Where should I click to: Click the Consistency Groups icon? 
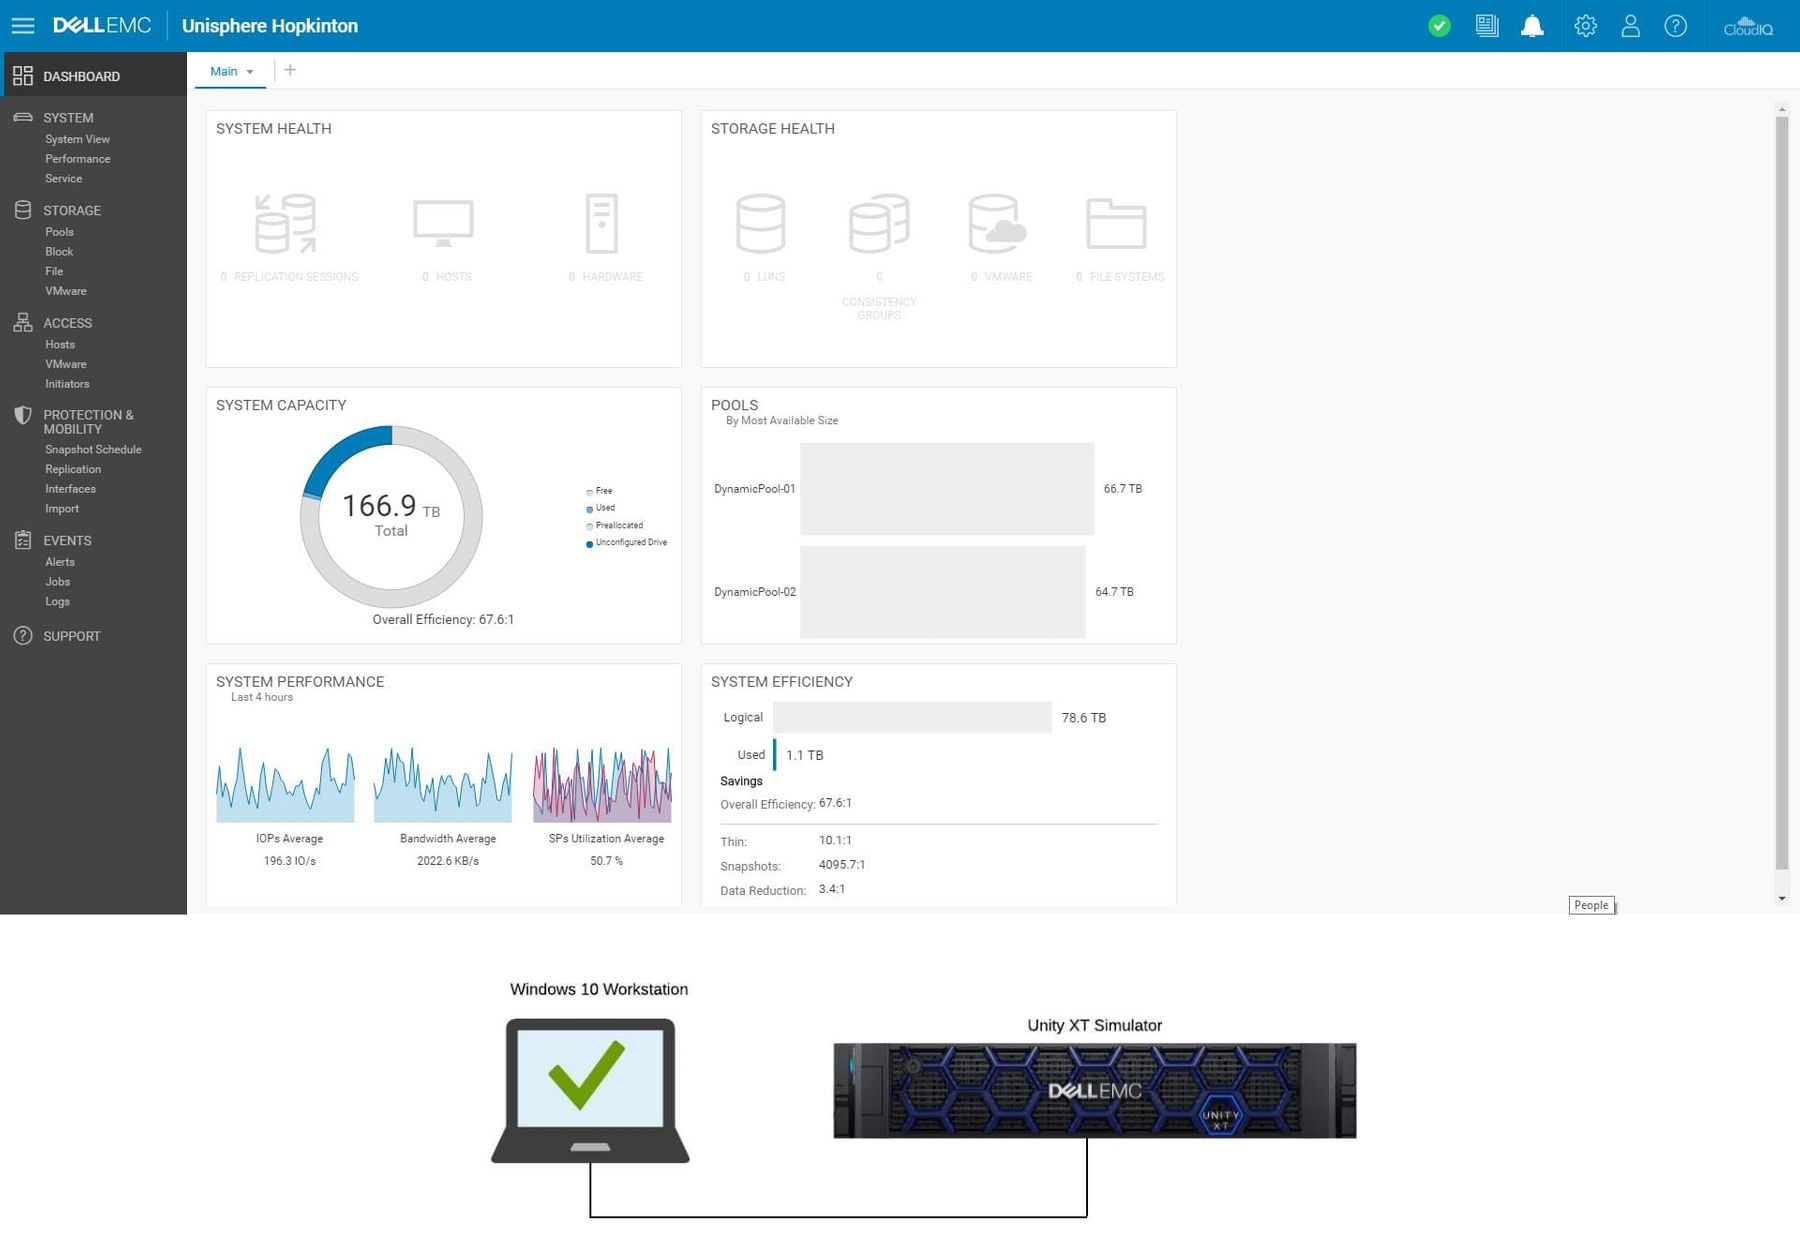coord(879,223)
